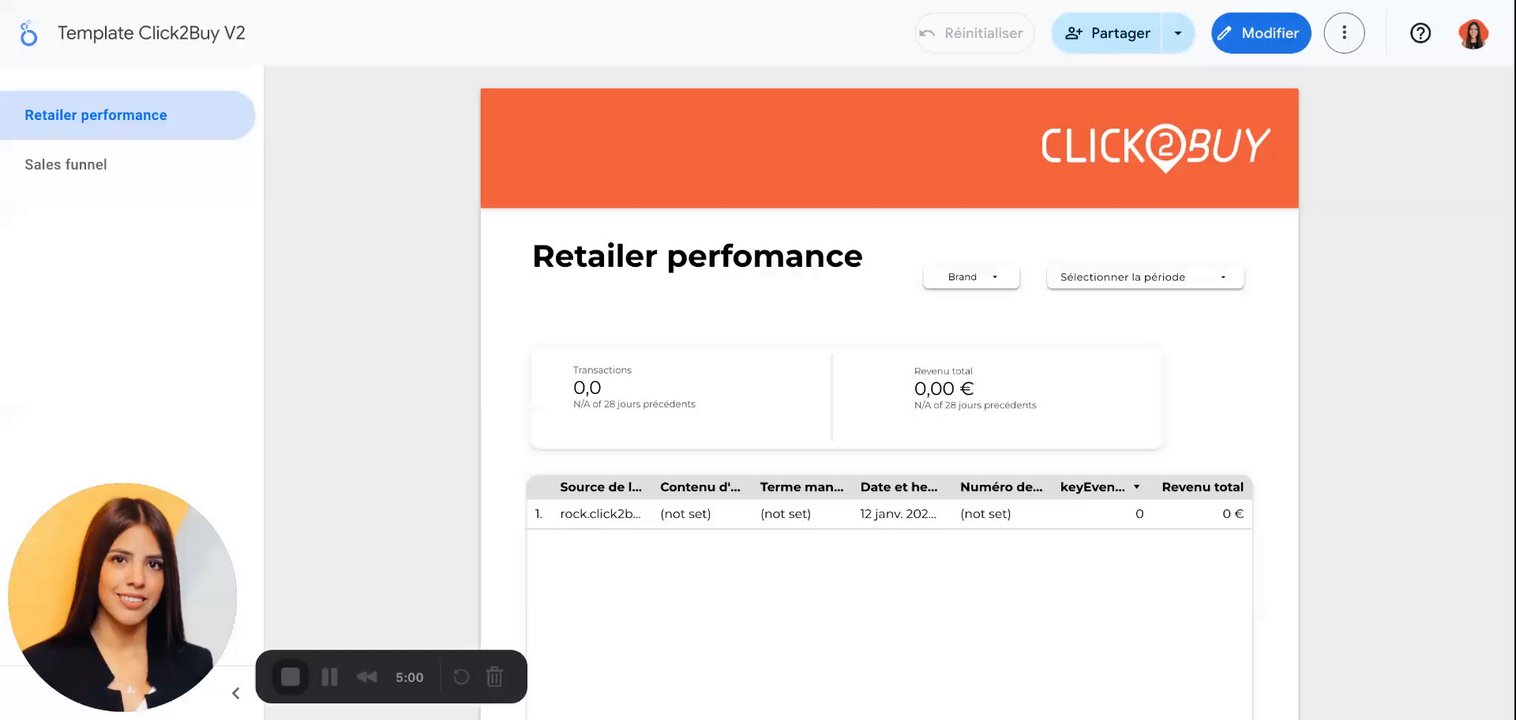Rewind the recording
This screenshot has width=1516, height=720.
click(367, 677)
